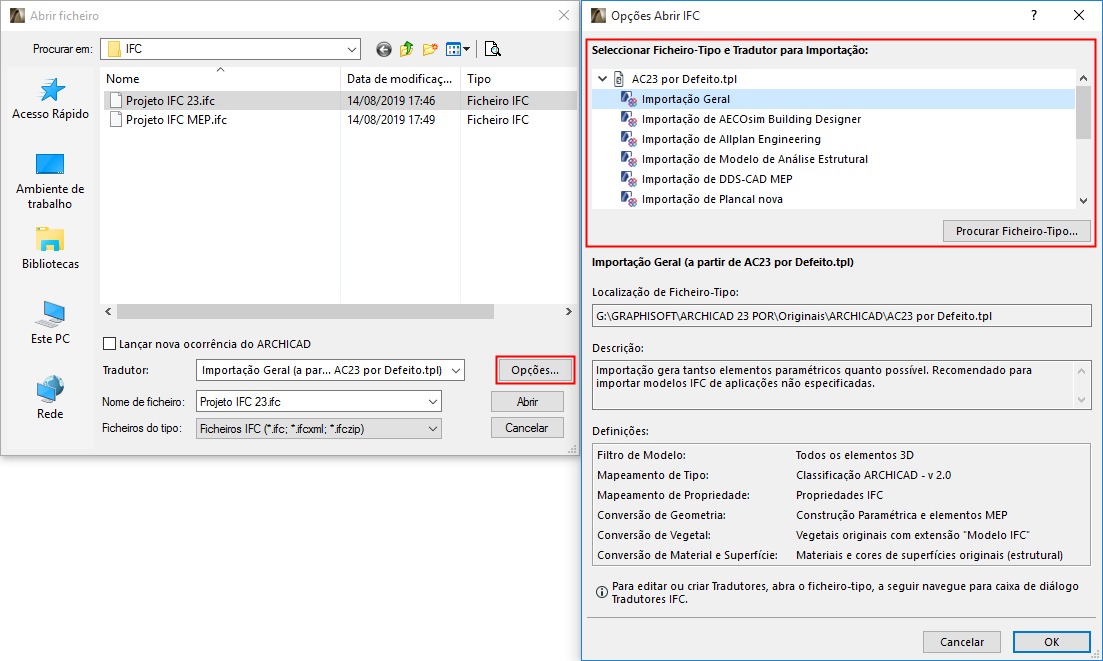
Task: Click date cell 14/08/2019 17:46
Action: pos(391,101)
